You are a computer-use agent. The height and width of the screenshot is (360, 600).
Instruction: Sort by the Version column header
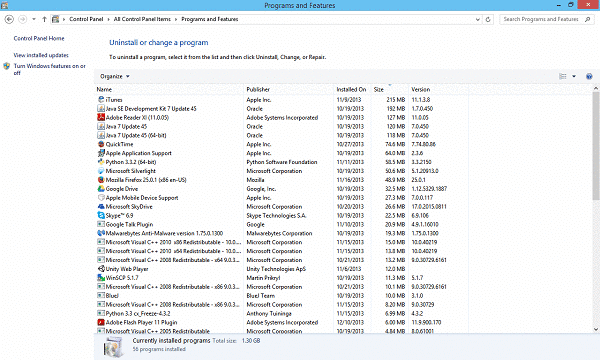point(439,89)
